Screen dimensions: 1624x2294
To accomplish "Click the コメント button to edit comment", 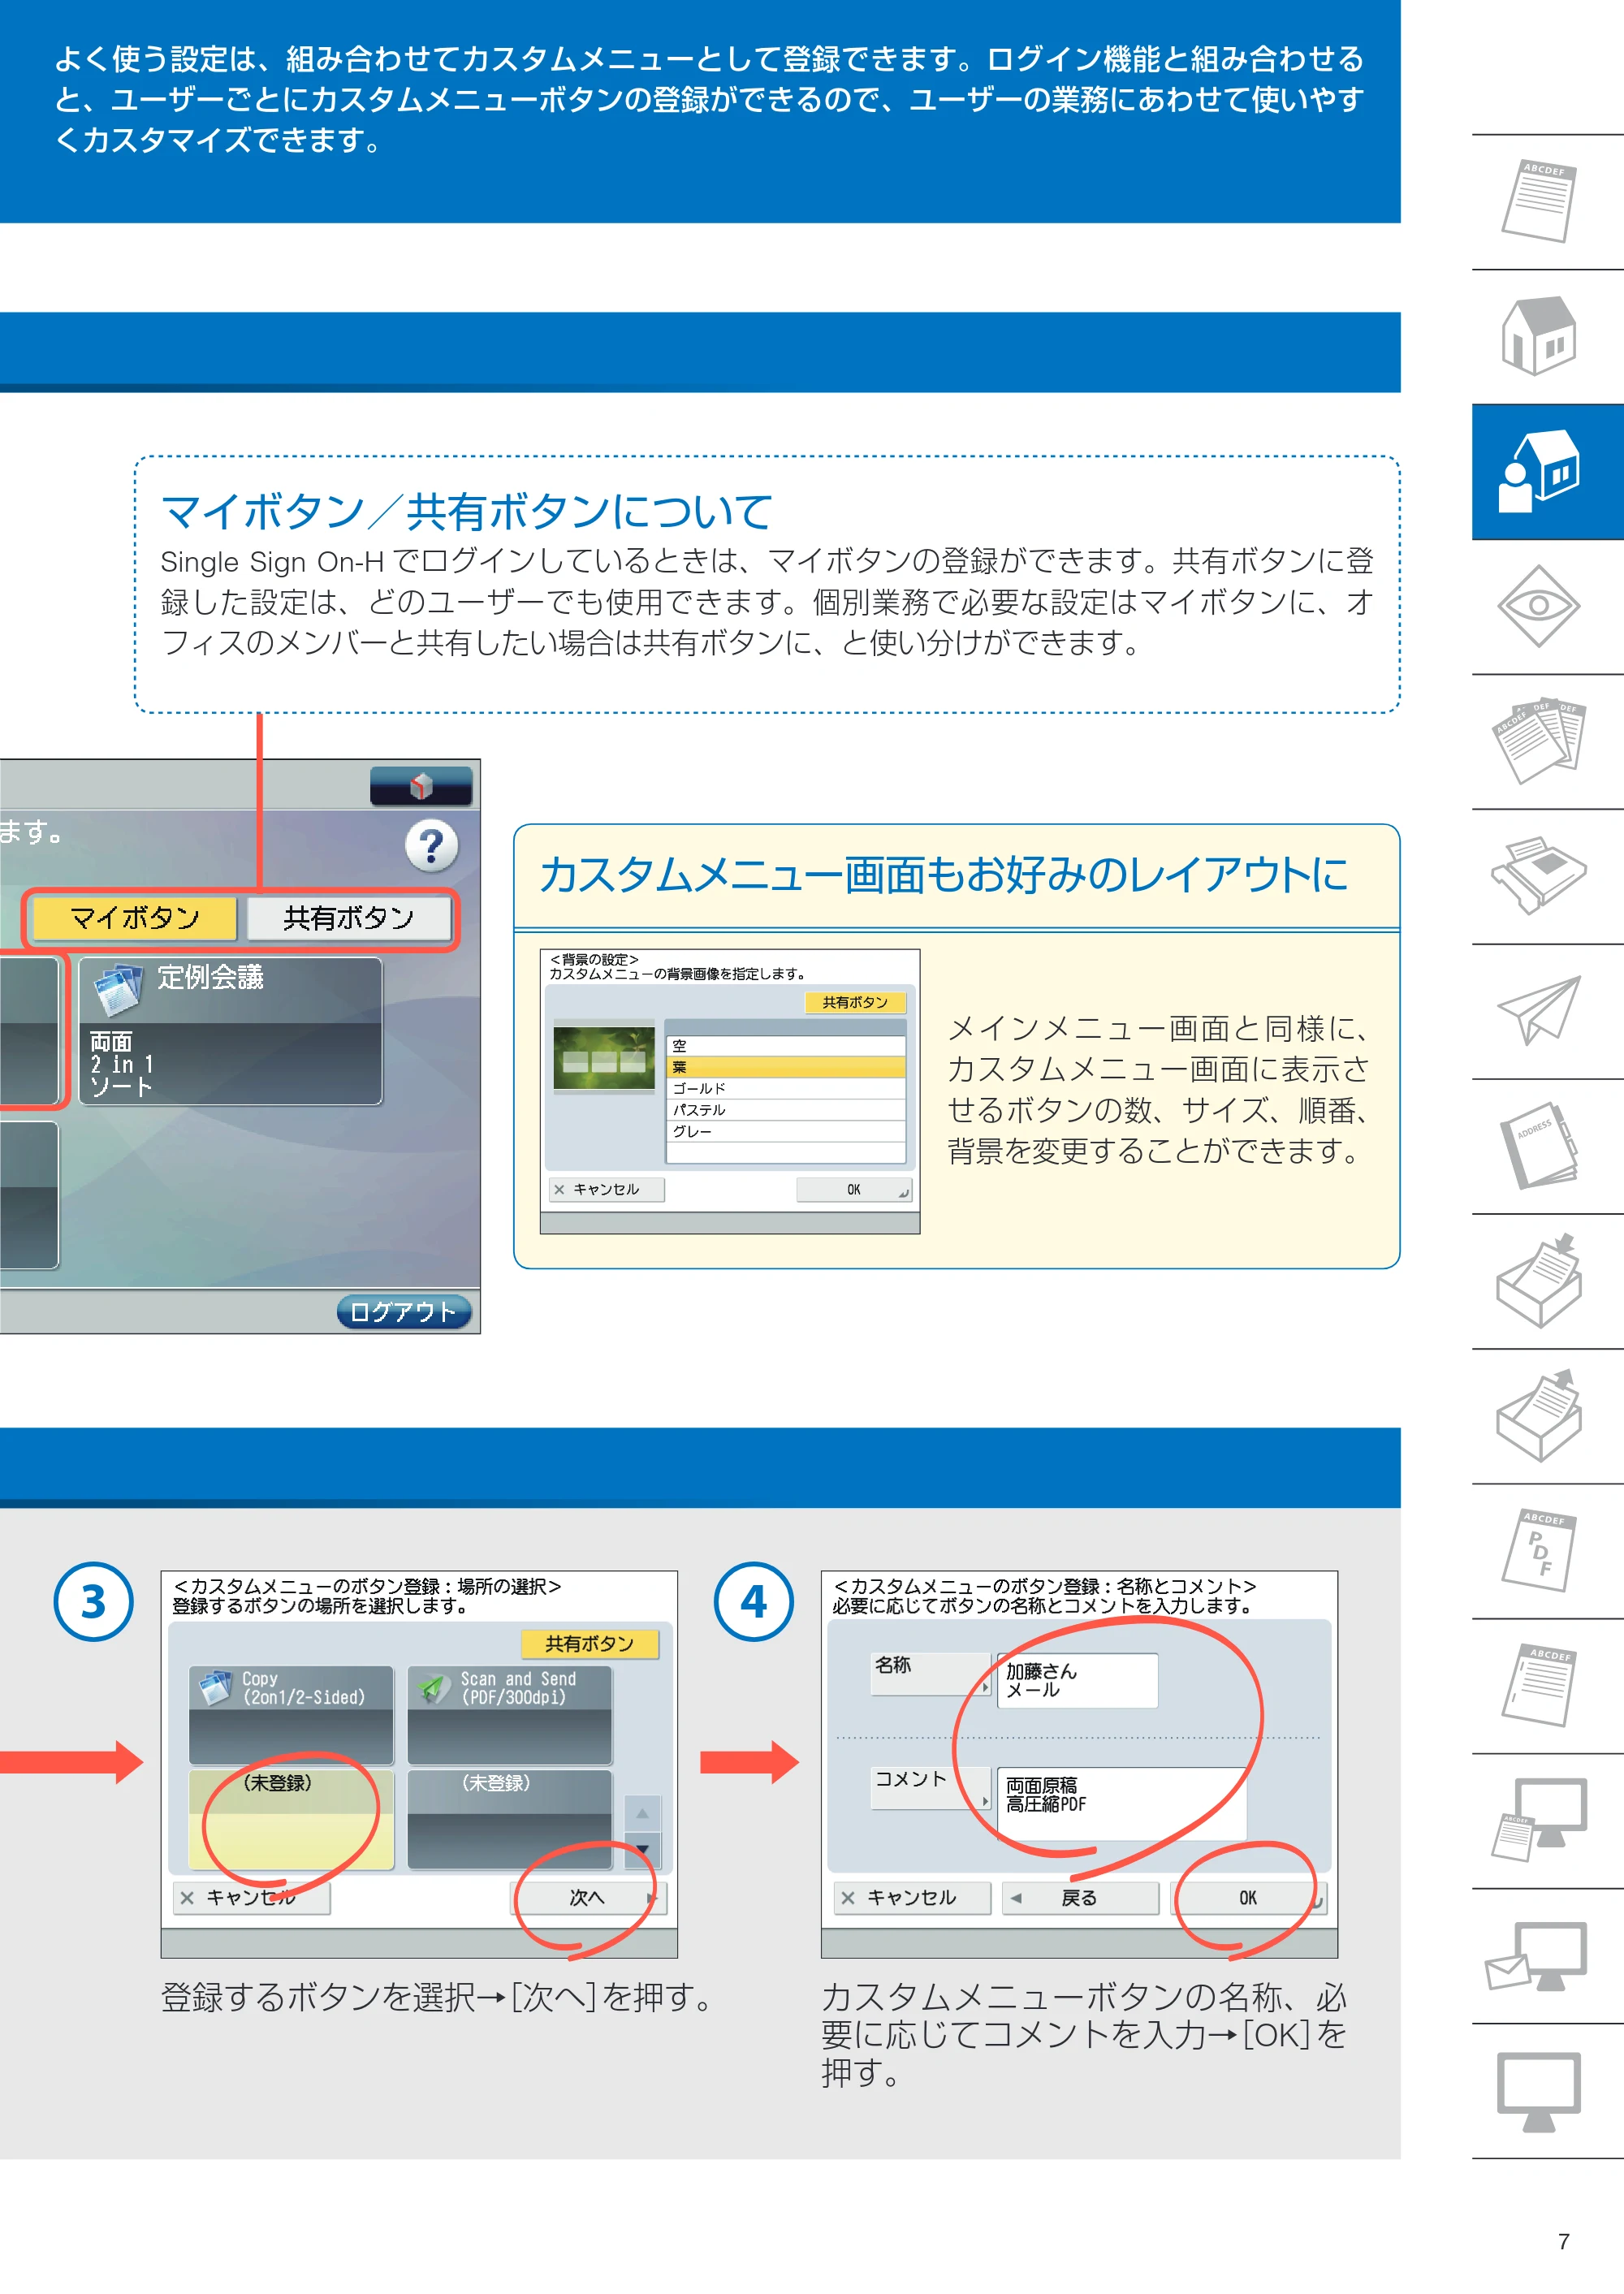I will coord(932,1787).
